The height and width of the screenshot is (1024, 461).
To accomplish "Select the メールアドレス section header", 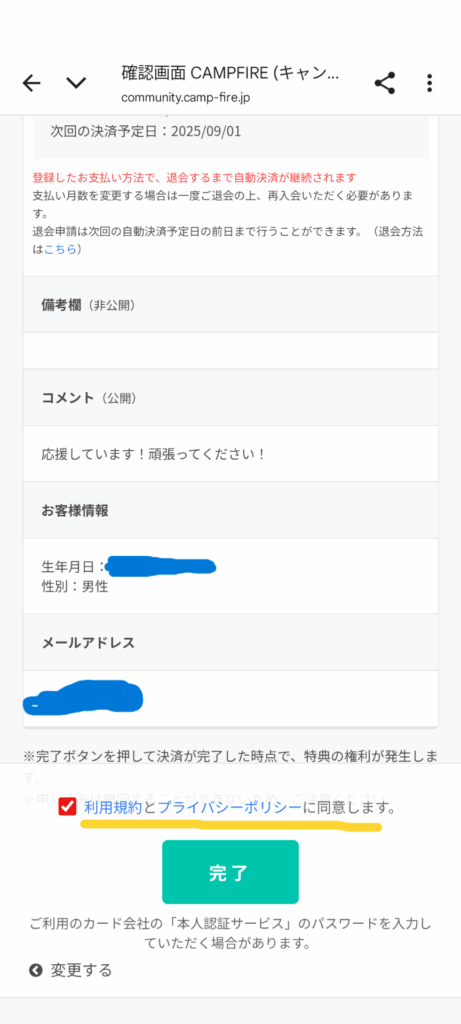I will pos(230,642).
